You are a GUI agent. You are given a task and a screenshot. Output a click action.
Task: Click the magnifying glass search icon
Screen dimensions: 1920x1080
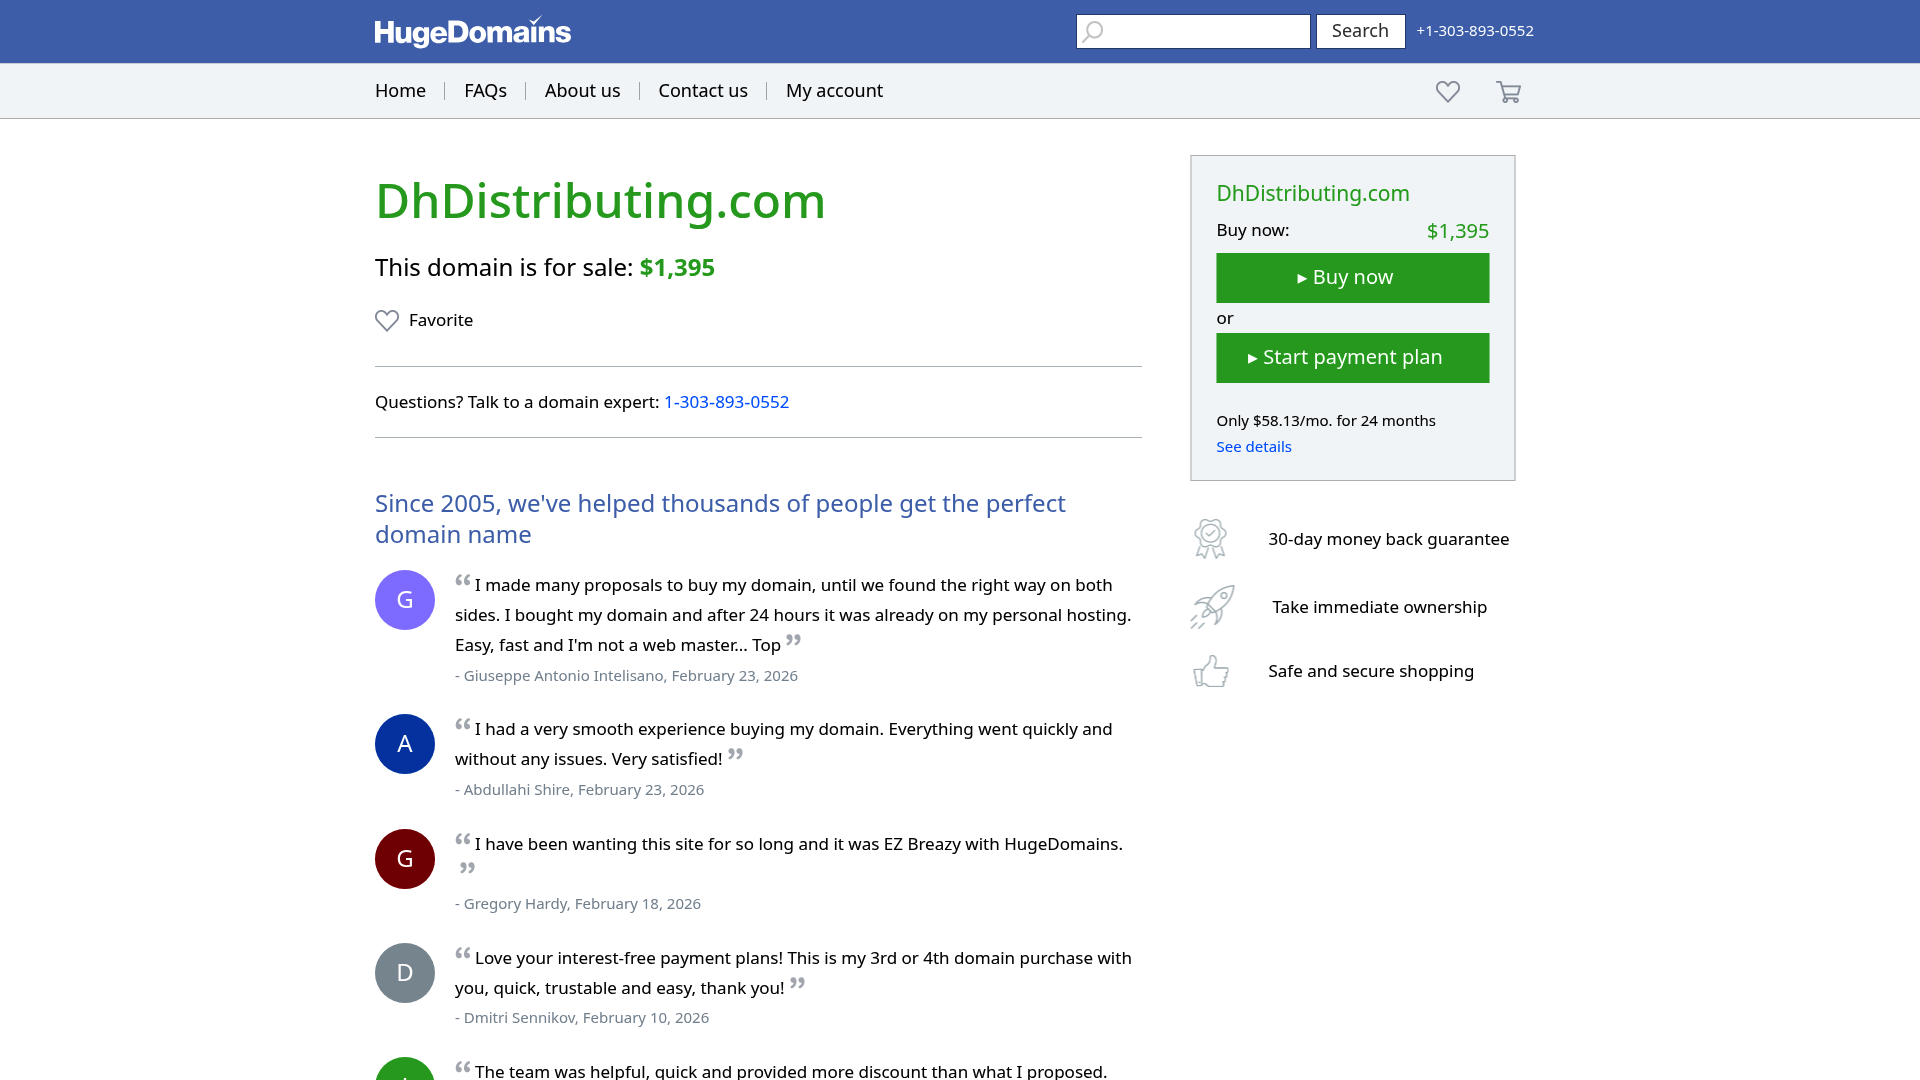(1093, 31)
